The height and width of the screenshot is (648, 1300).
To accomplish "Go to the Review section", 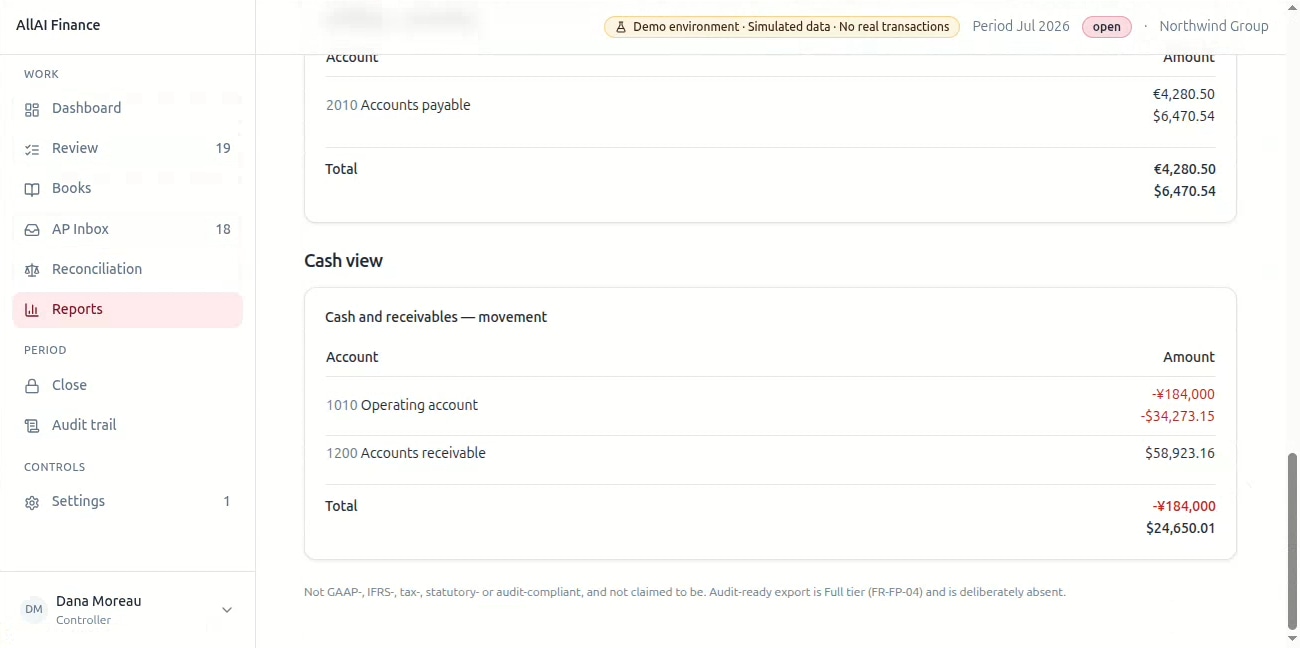I will (128, 148).
